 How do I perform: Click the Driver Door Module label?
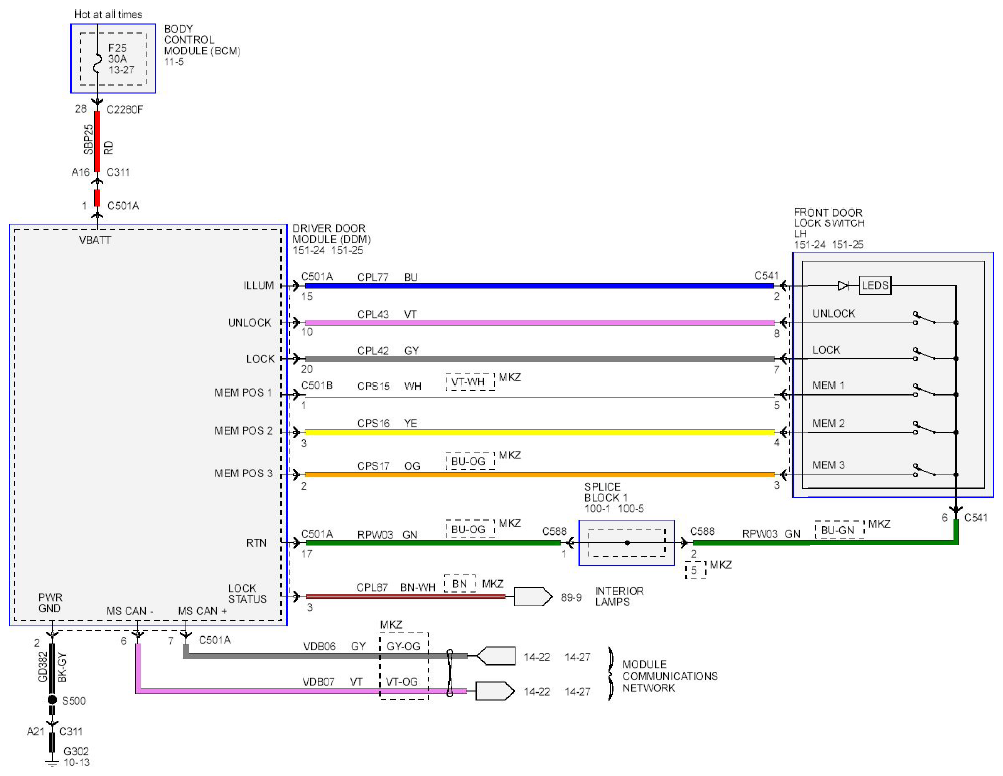coord(331,239)
